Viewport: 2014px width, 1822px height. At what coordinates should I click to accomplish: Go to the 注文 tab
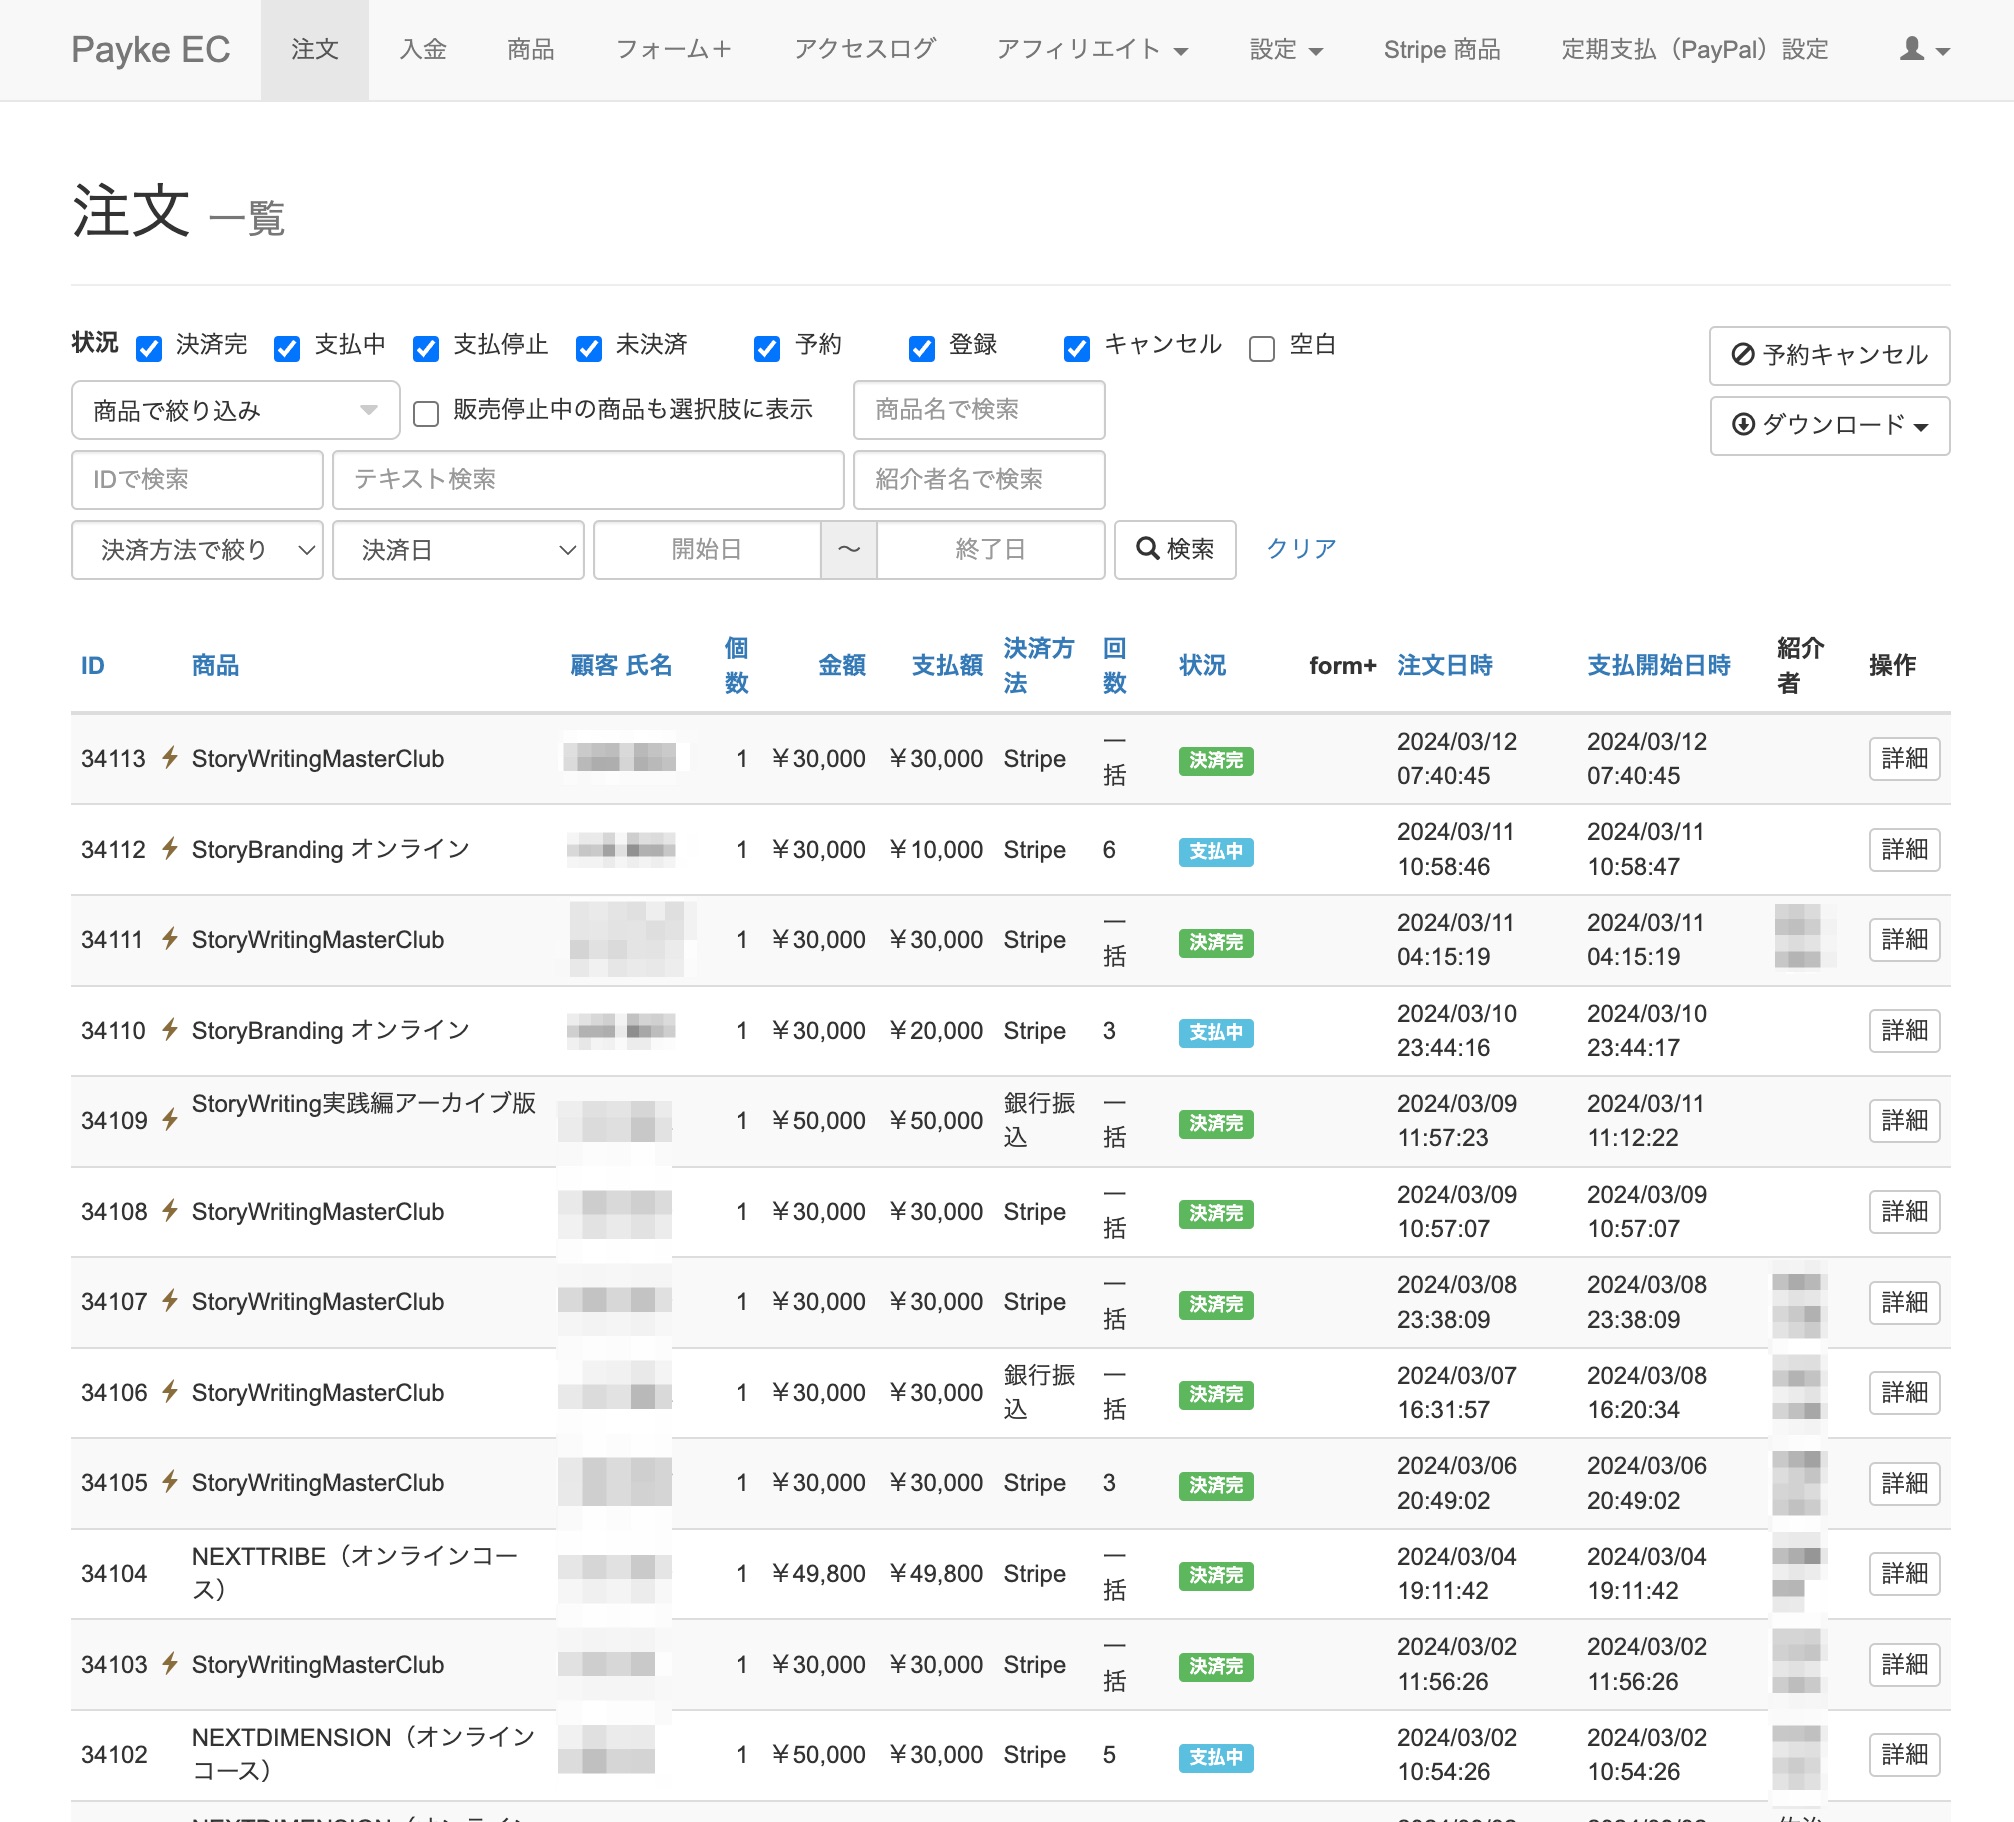315,49
